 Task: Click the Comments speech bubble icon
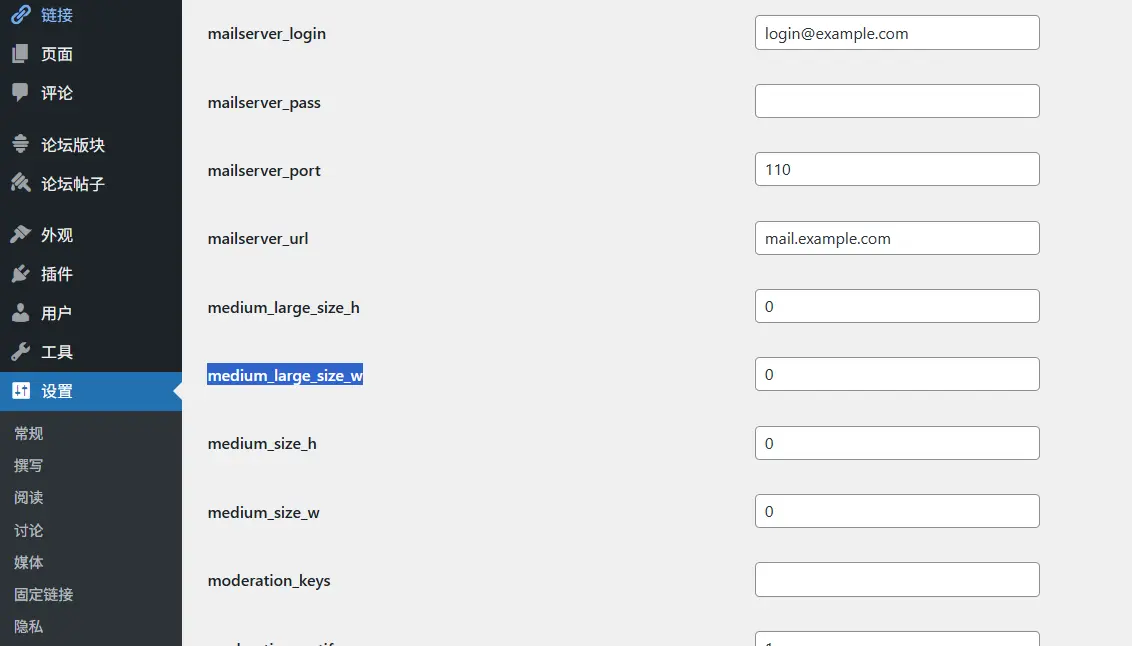pos(20,92)
